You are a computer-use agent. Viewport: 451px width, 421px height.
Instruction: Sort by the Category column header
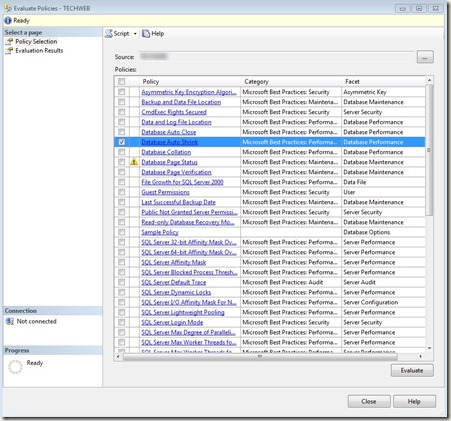click(291, 82)
